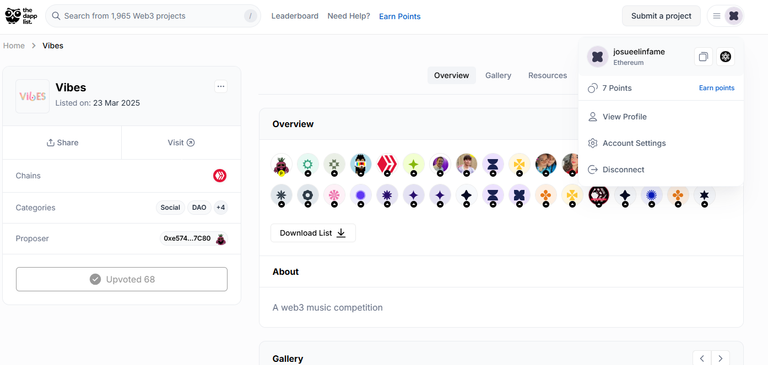Go to next gallery image
This screenshot has width=768, height=365.
(720, 358)
